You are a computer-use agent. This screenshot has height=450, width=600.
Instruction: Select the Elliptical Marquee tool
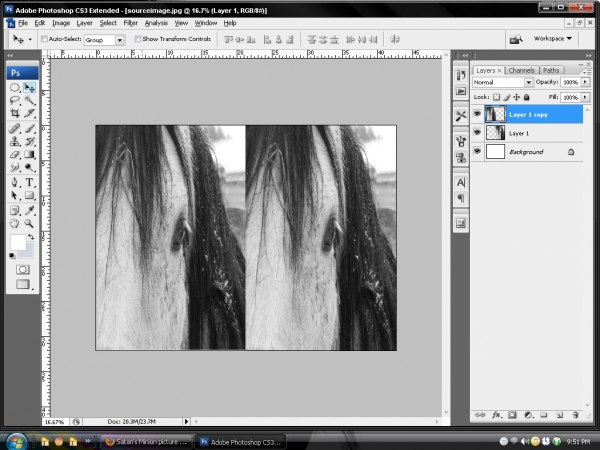(x=15, y=88)
